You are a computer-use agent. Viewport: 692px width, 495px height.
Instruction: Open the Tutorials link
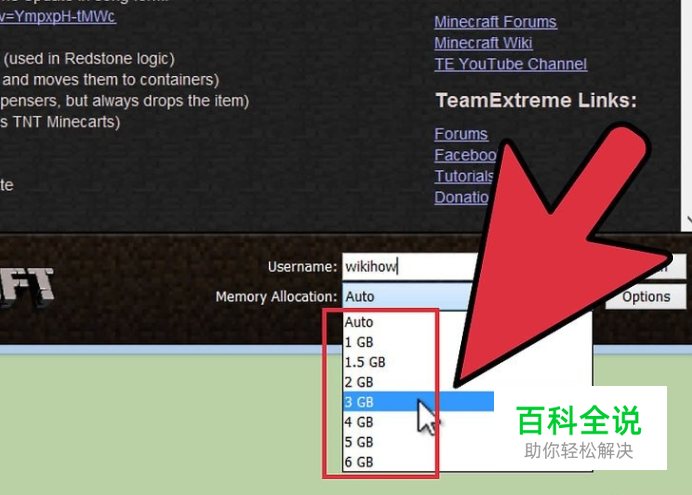click(x=464, y=176)
